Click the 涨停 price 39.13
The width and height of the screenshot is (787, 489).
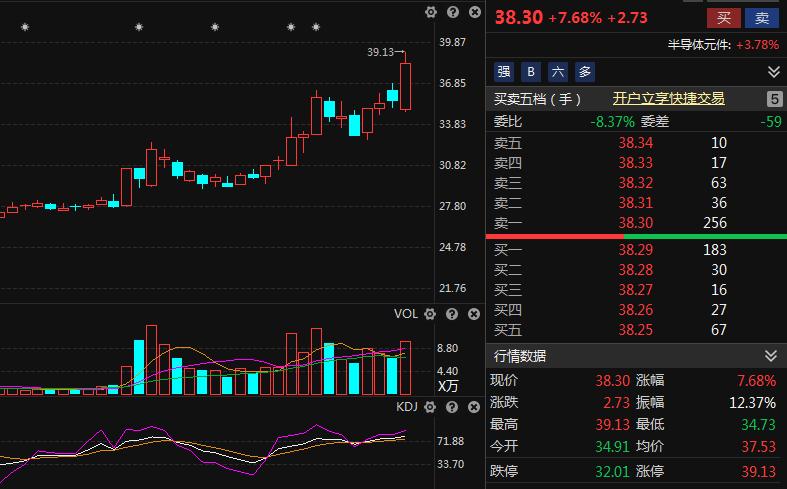pyautogui.click(x=758, y=471)
